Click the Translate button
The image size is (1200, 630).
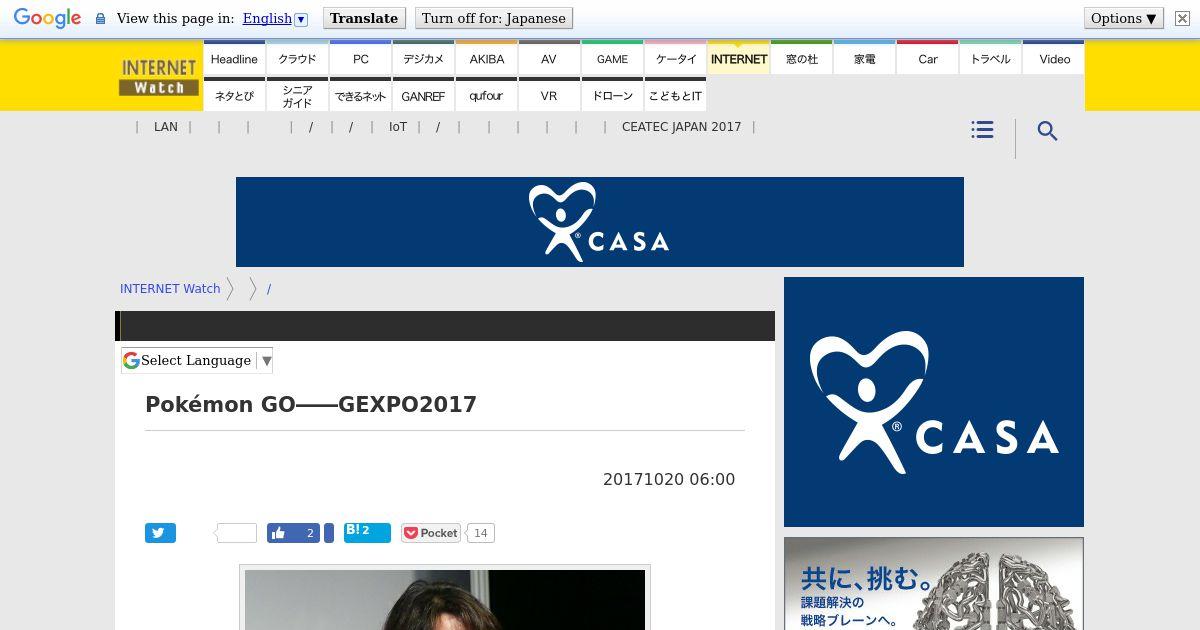pos(364,18)
